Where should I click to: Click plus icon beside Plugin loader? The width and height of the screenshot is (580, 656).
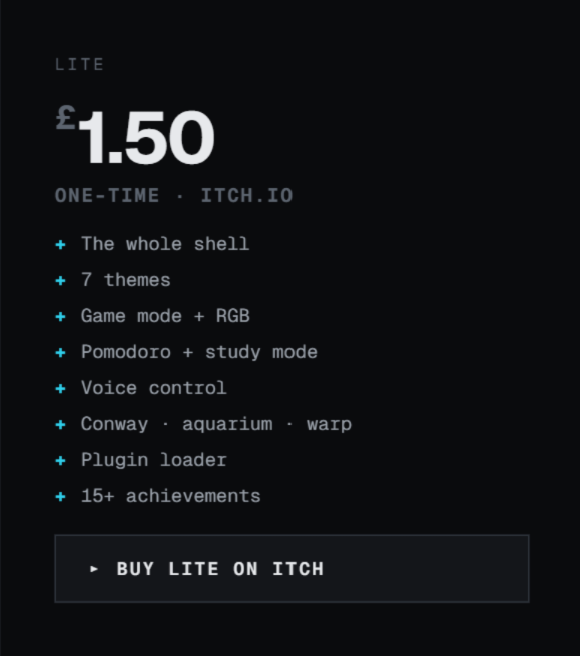pos(60,460)
